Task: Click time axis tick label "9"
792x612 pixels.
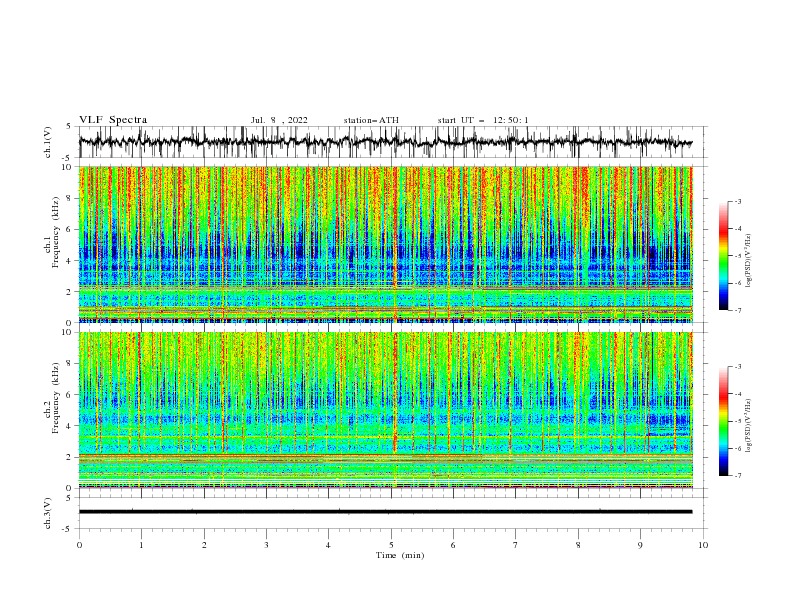Action: pyautogui.click(x=640, y=545)
